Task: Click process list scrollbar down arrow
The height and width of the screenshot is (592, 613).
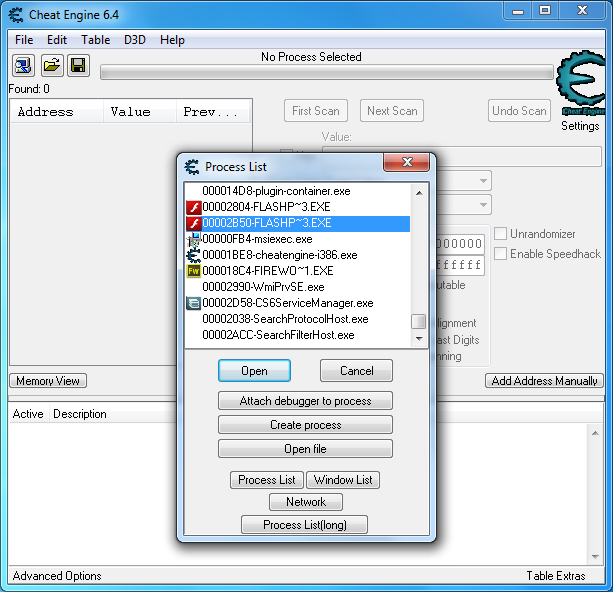Action: 419,338
